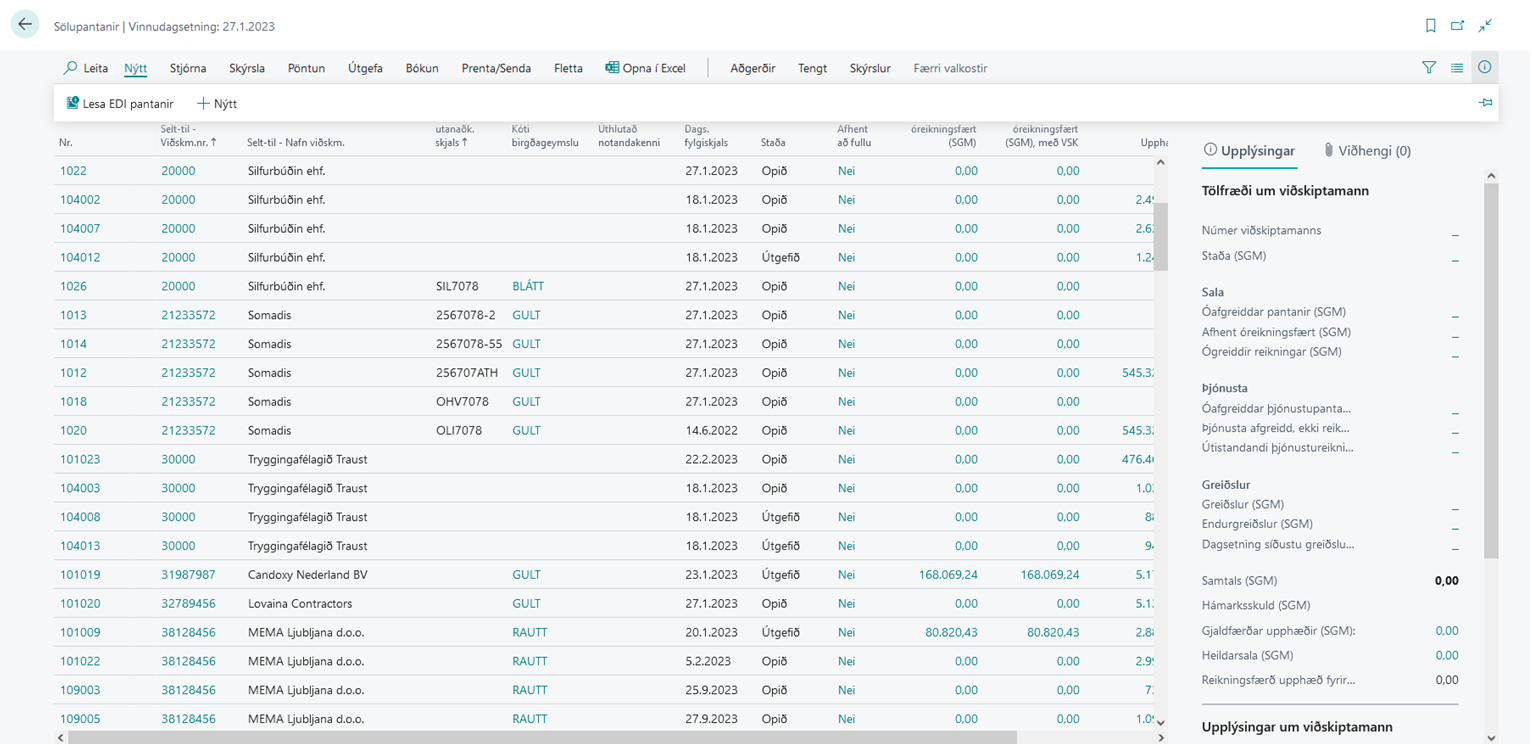Select the Aðgerðir menu

[x=753, y=69]
